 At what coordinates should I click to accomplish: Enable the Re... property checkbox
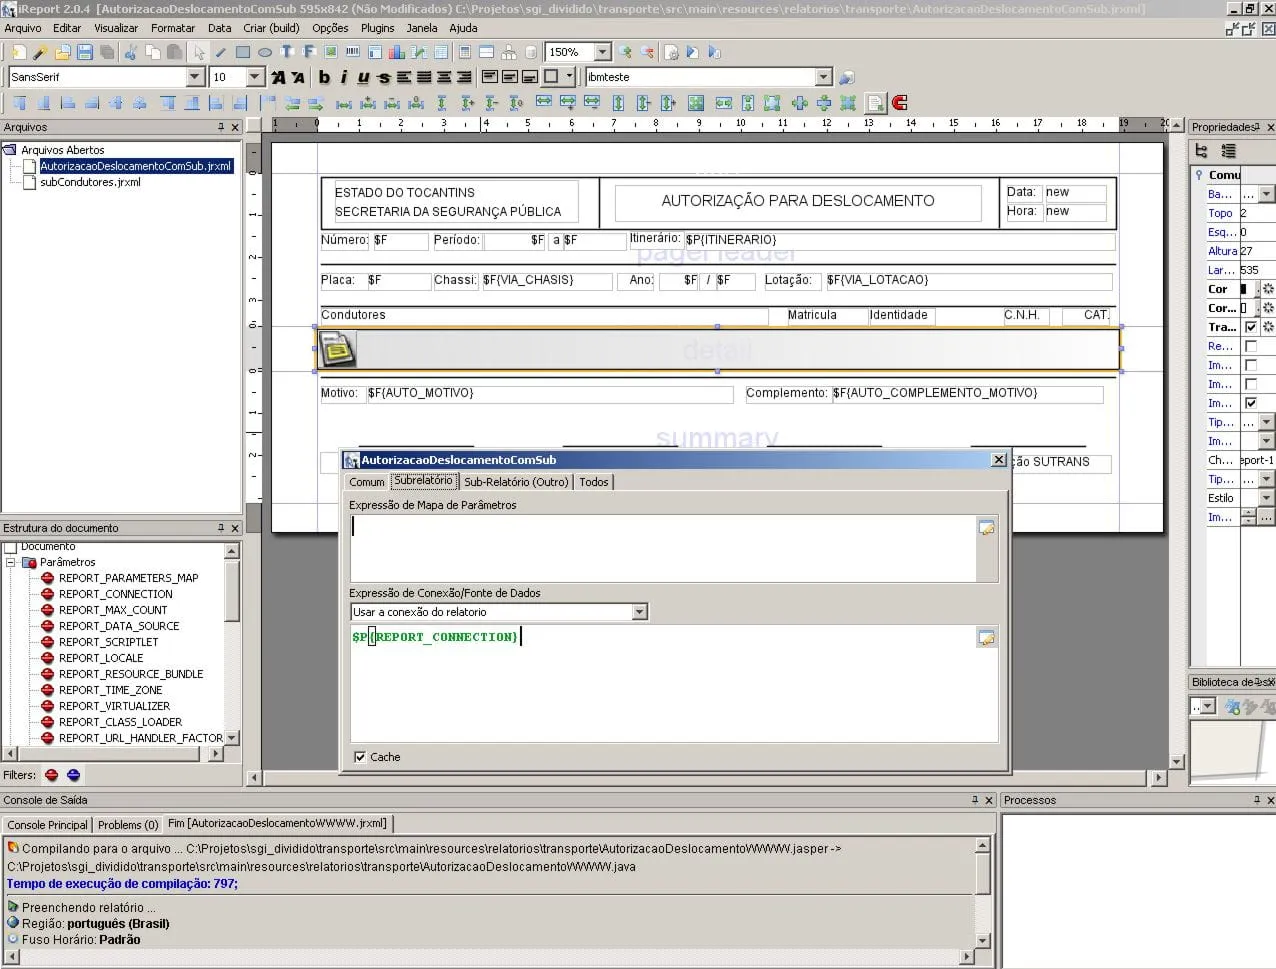pyautogui.click(x=1250, y=346)
